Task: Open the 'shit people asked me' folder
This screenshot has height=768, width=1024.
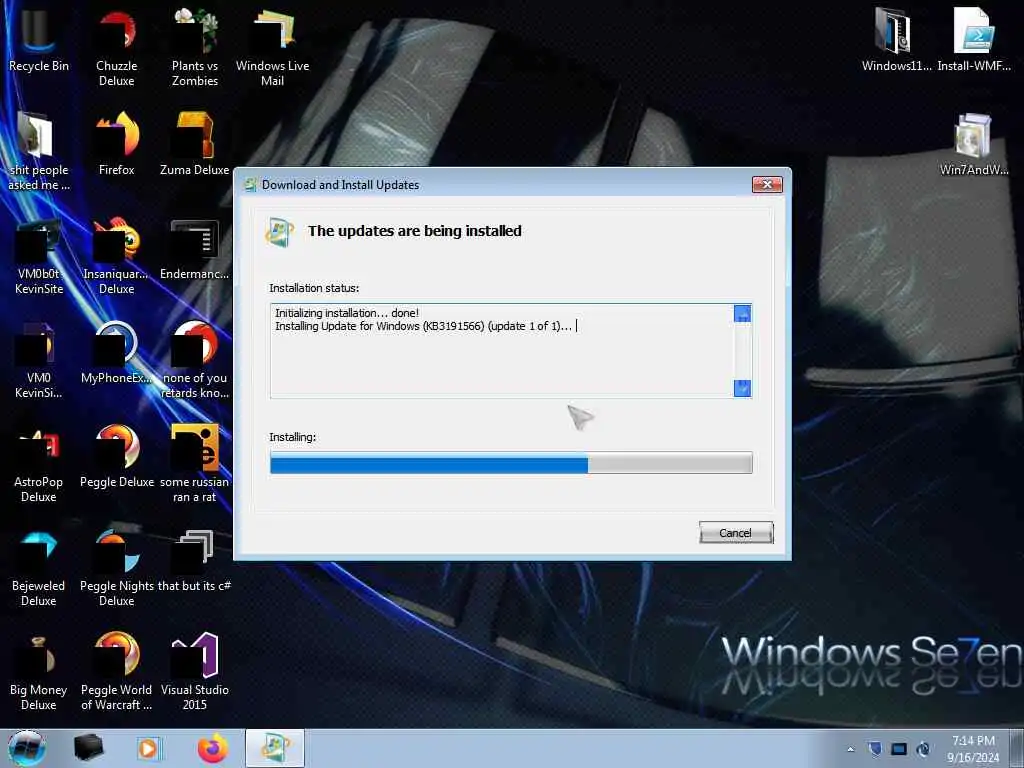Action: tap(39, 151)
